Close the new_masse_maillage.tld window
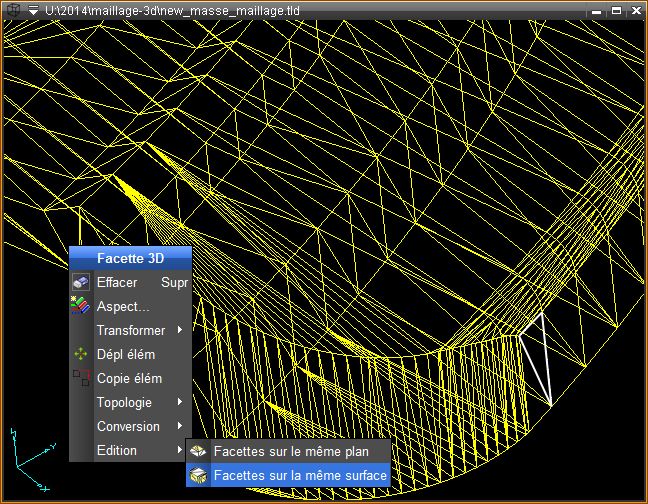Screen dimensions: 648x504 point(634,11)
